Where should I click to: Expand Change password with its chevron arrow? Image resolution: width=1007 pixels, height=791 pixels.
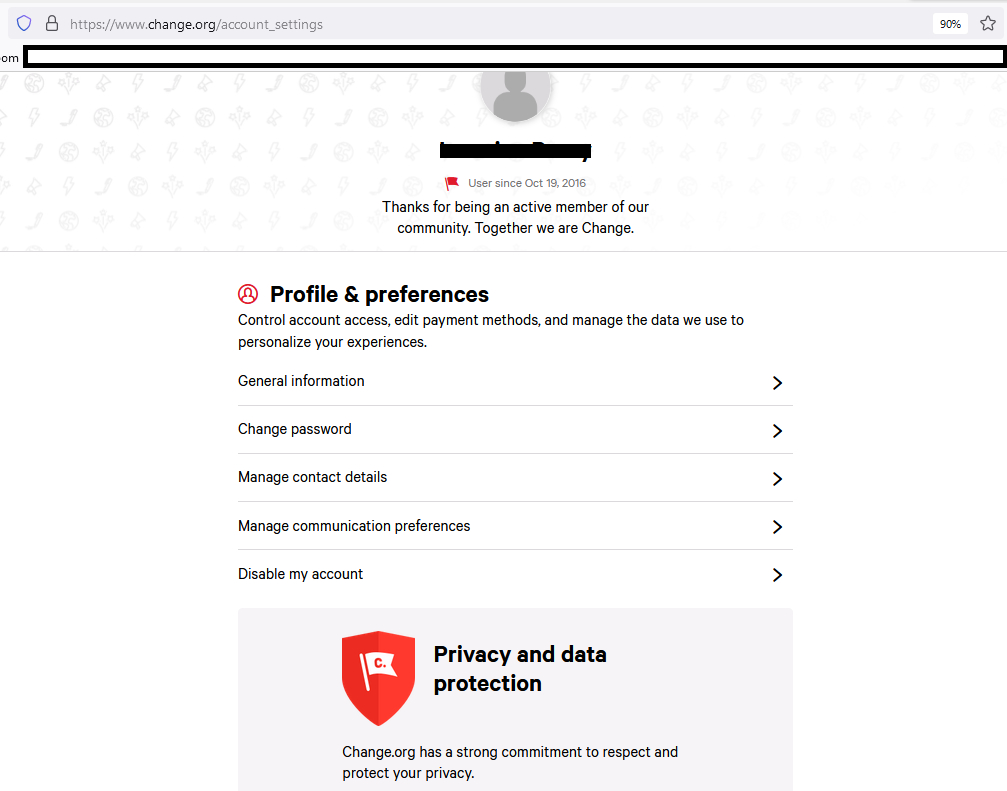coord(777,431)
